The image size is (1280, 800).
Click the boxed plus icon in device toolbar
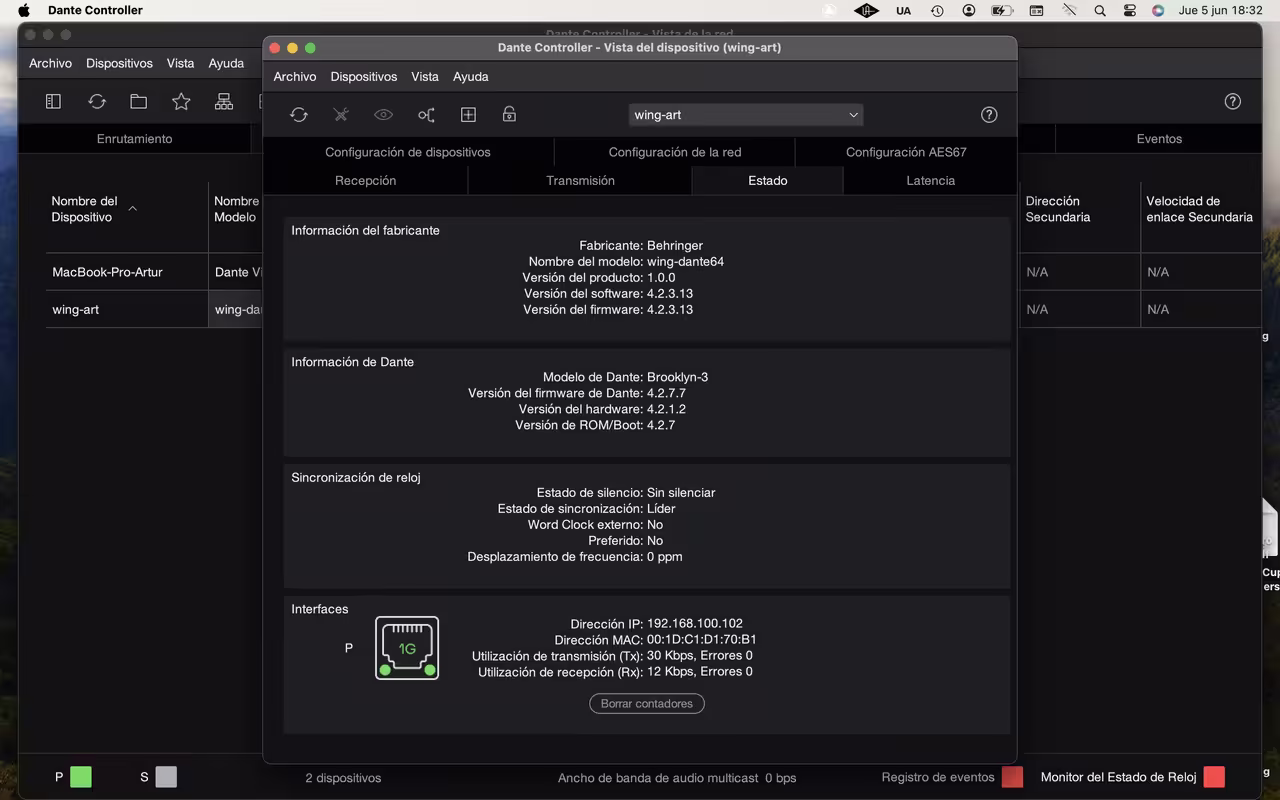[468, 115]
